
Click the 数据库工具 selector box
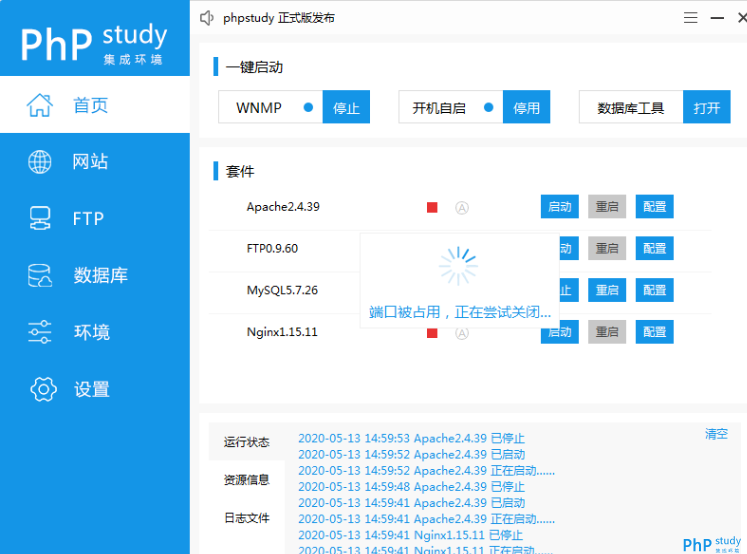pyautogui.click(x=631, y=107)
